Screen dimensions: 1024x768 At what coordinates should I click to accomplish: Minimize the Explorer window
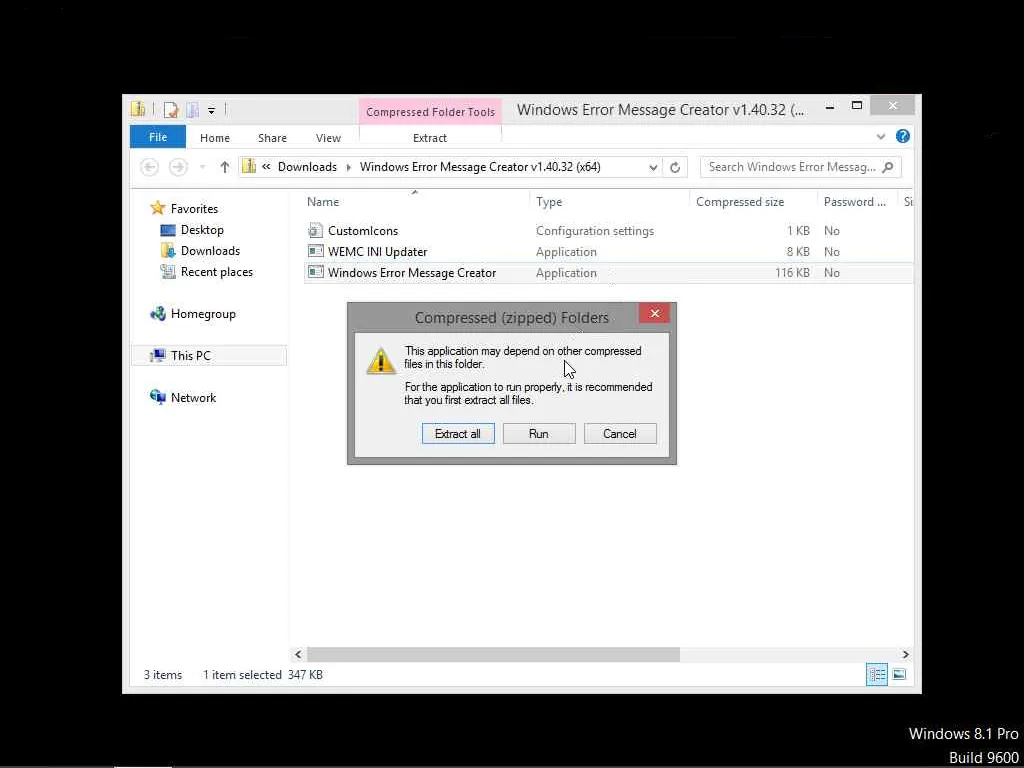[829, 107]
